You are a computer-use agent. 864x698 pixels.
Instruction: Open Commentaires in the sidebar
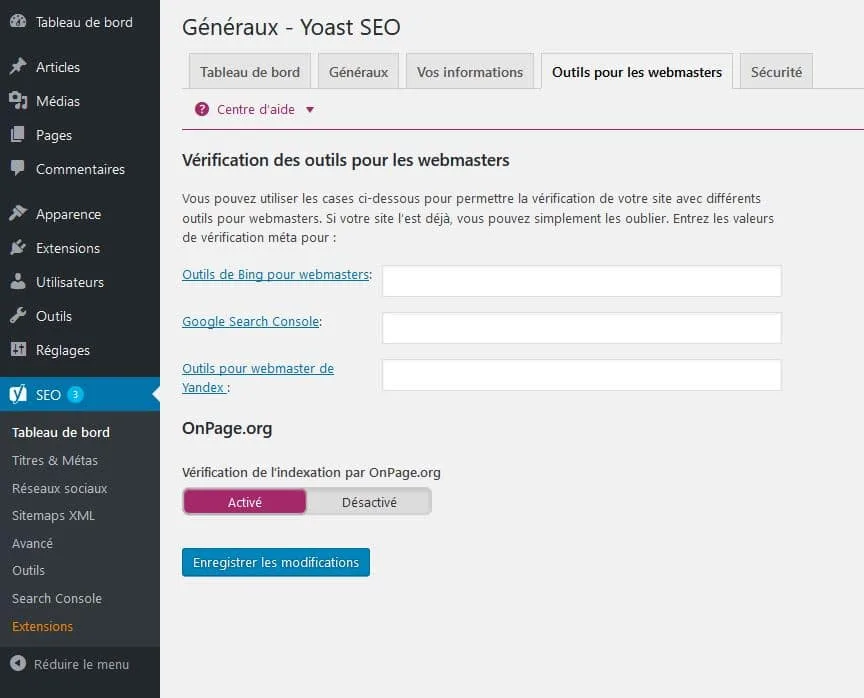(x=80, y=169)
